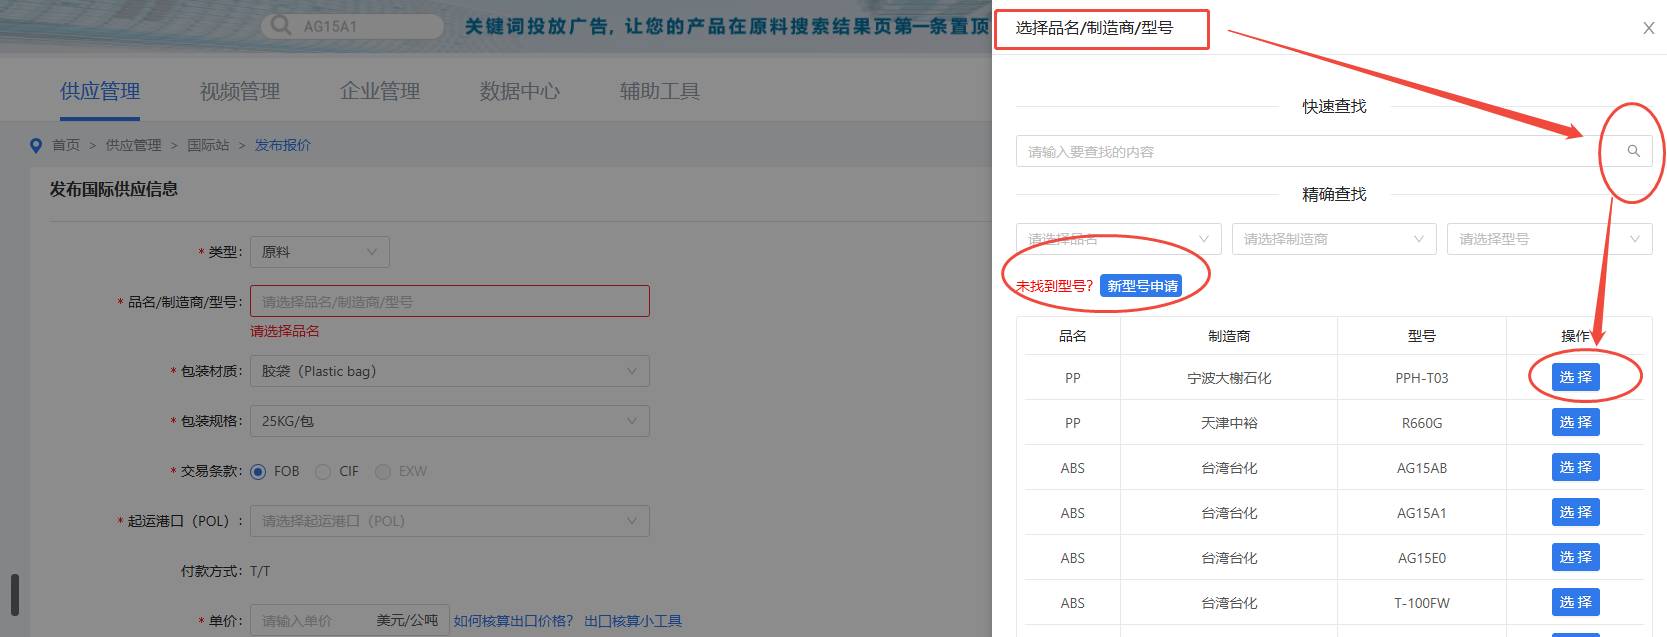This screenshot has height=637, width=1667.
Task: Select the FOB trade term radio
Action: click(x=258, y=471)
